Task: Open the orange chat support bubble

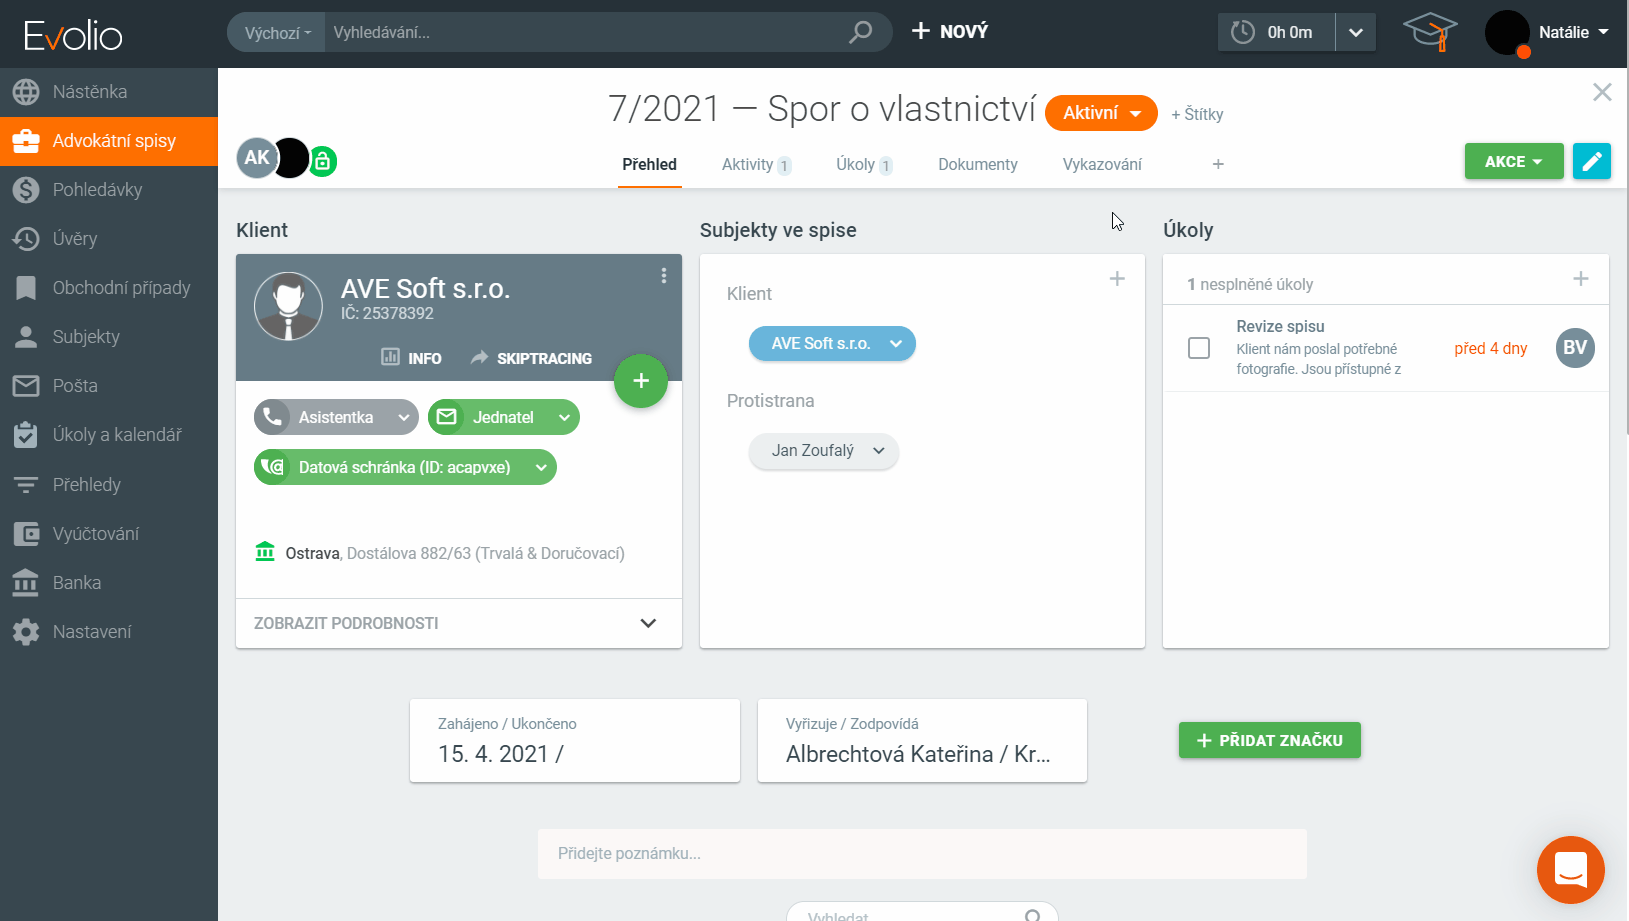Action: pos(1570,869)
